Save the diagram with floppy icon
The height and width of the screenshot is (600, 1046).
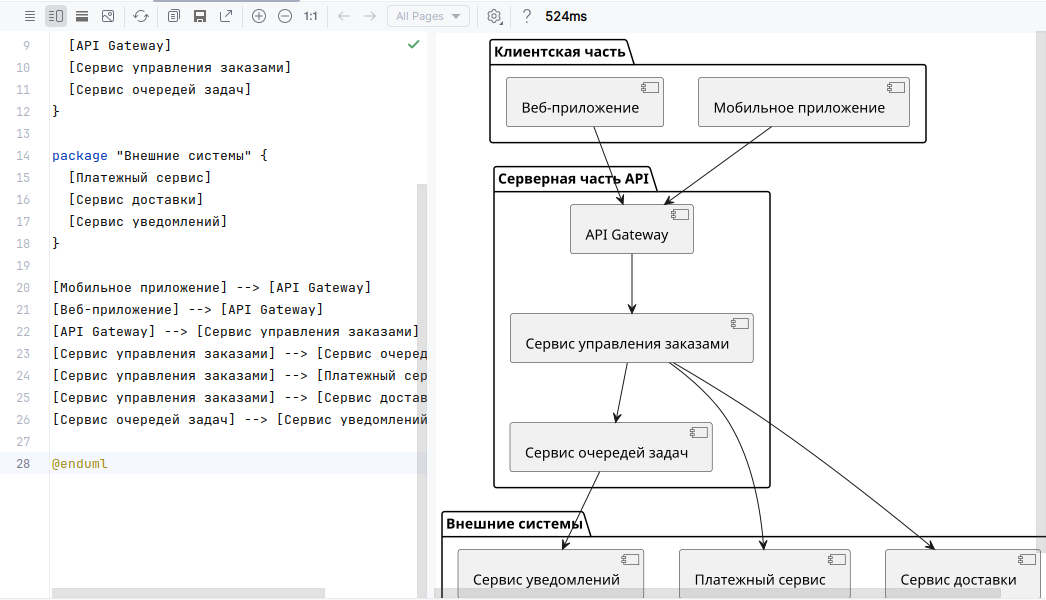[200, 16]
